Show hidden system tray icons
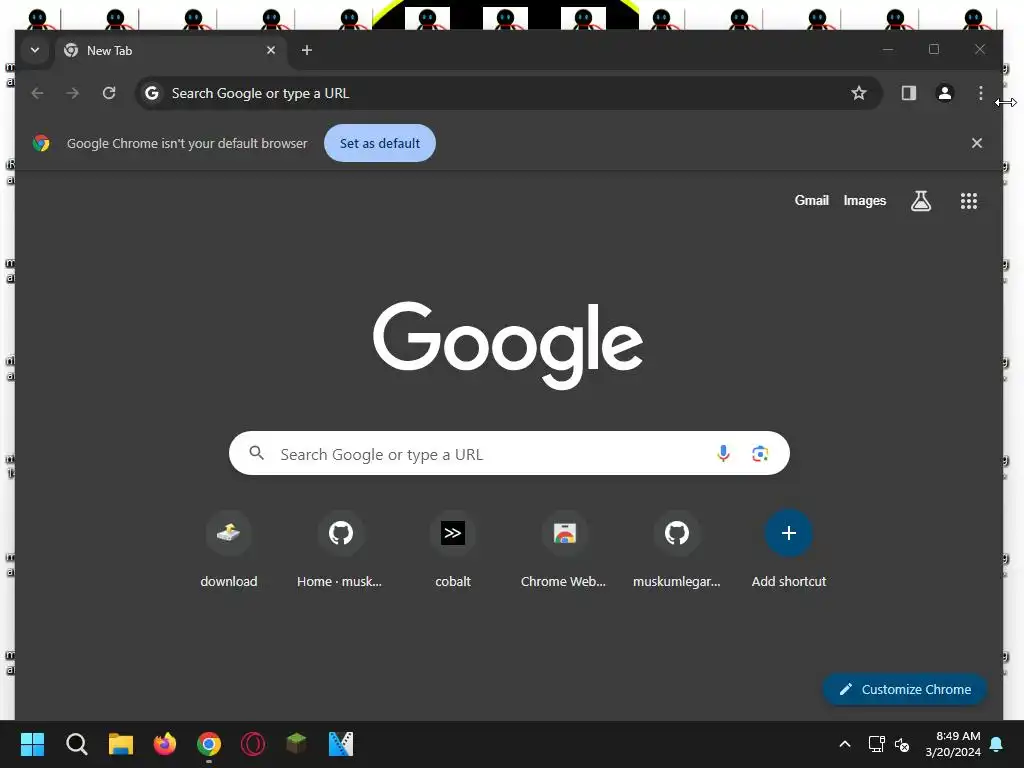Viewport: 1024px width, 768px height. click(844, 744)
